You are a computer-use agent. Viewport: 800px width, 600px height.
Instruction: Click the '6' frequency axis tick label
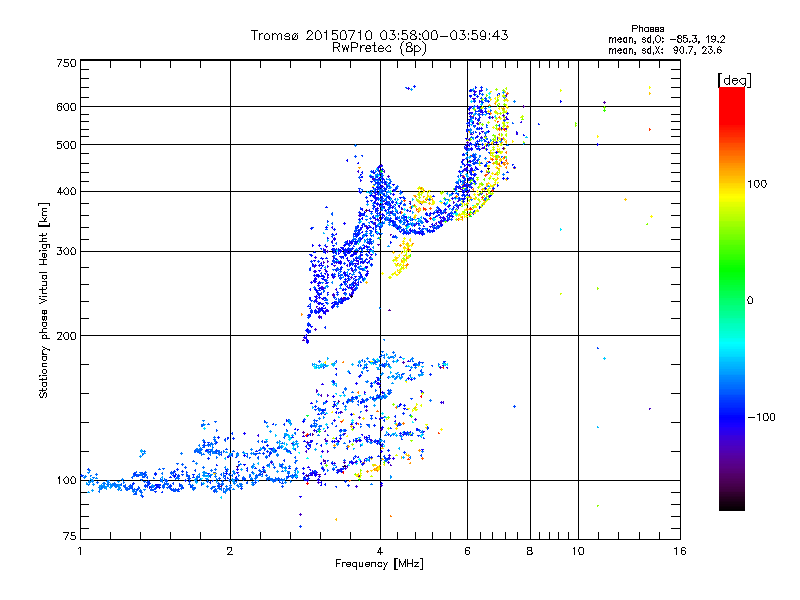(x=467, y=551)
